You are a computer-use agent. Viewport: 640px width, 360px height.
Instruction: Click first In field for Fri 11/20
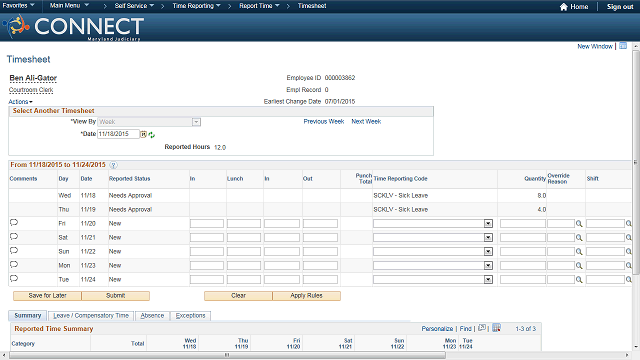pyautogui.click(x=207, y=224)
